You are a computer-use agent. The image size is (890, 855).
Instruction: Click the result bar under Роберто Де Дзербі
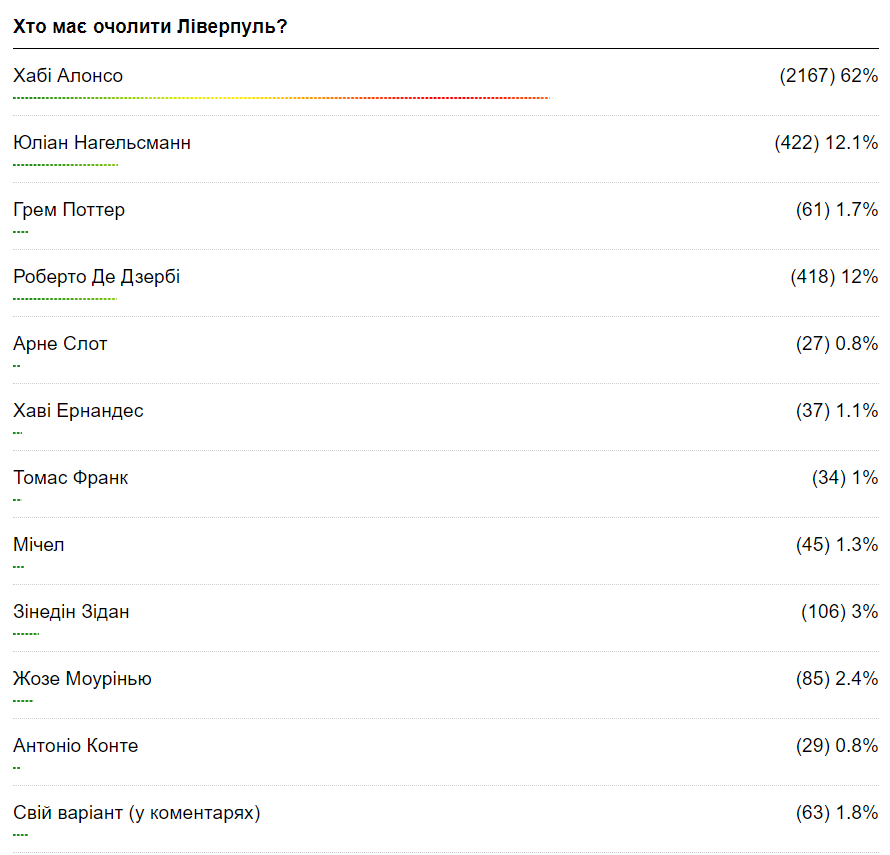click(65, 299)
